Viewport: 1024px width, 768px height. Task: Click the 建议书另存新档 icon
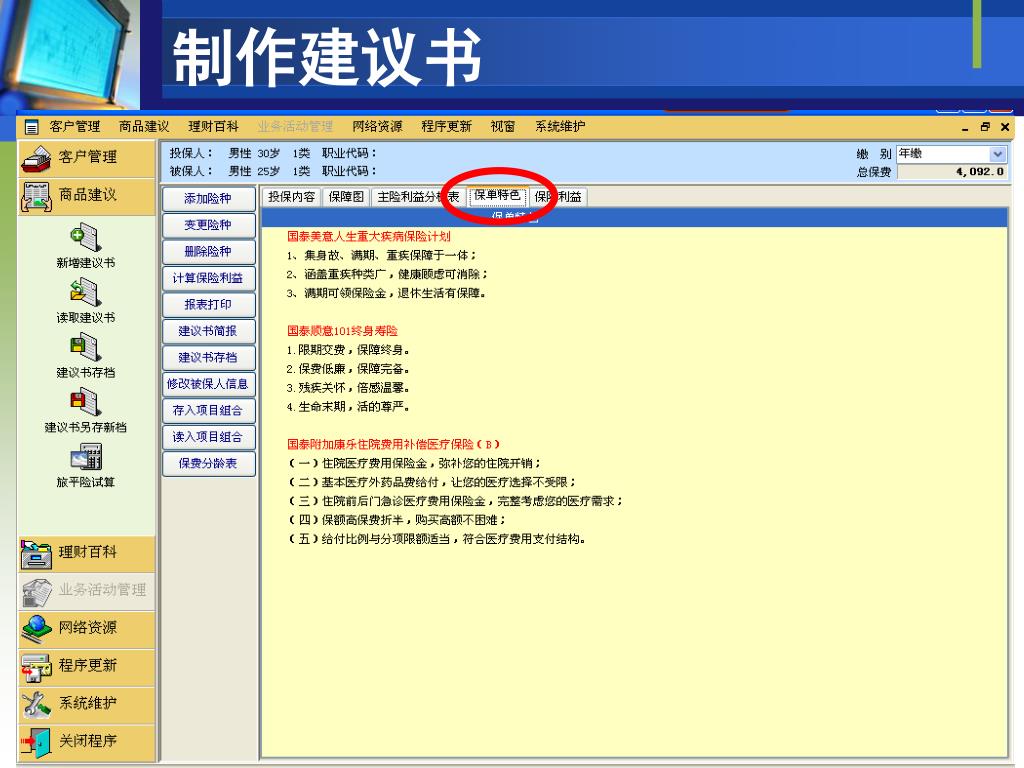point(86,402)
